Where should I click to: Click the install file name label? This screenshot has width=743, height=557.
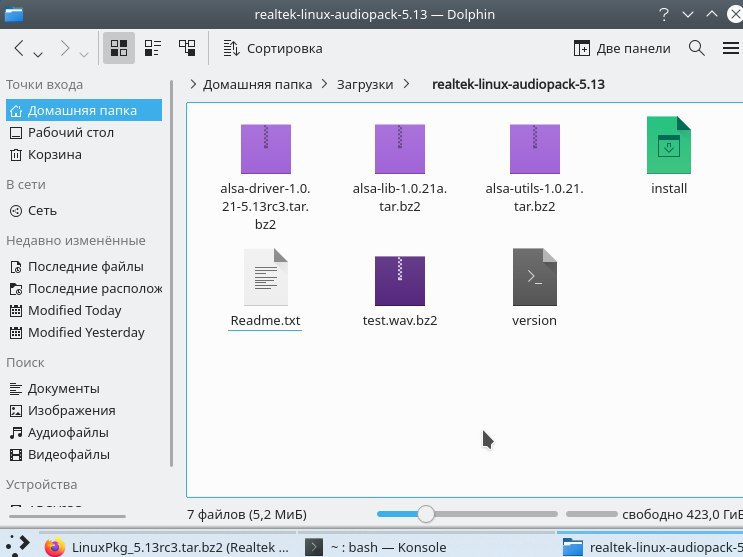(669, 188)
